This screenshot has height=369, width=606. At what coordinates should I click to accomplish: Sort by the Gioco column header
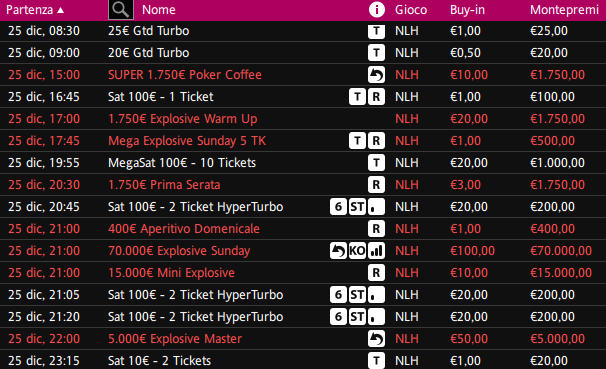pos(411,10)
